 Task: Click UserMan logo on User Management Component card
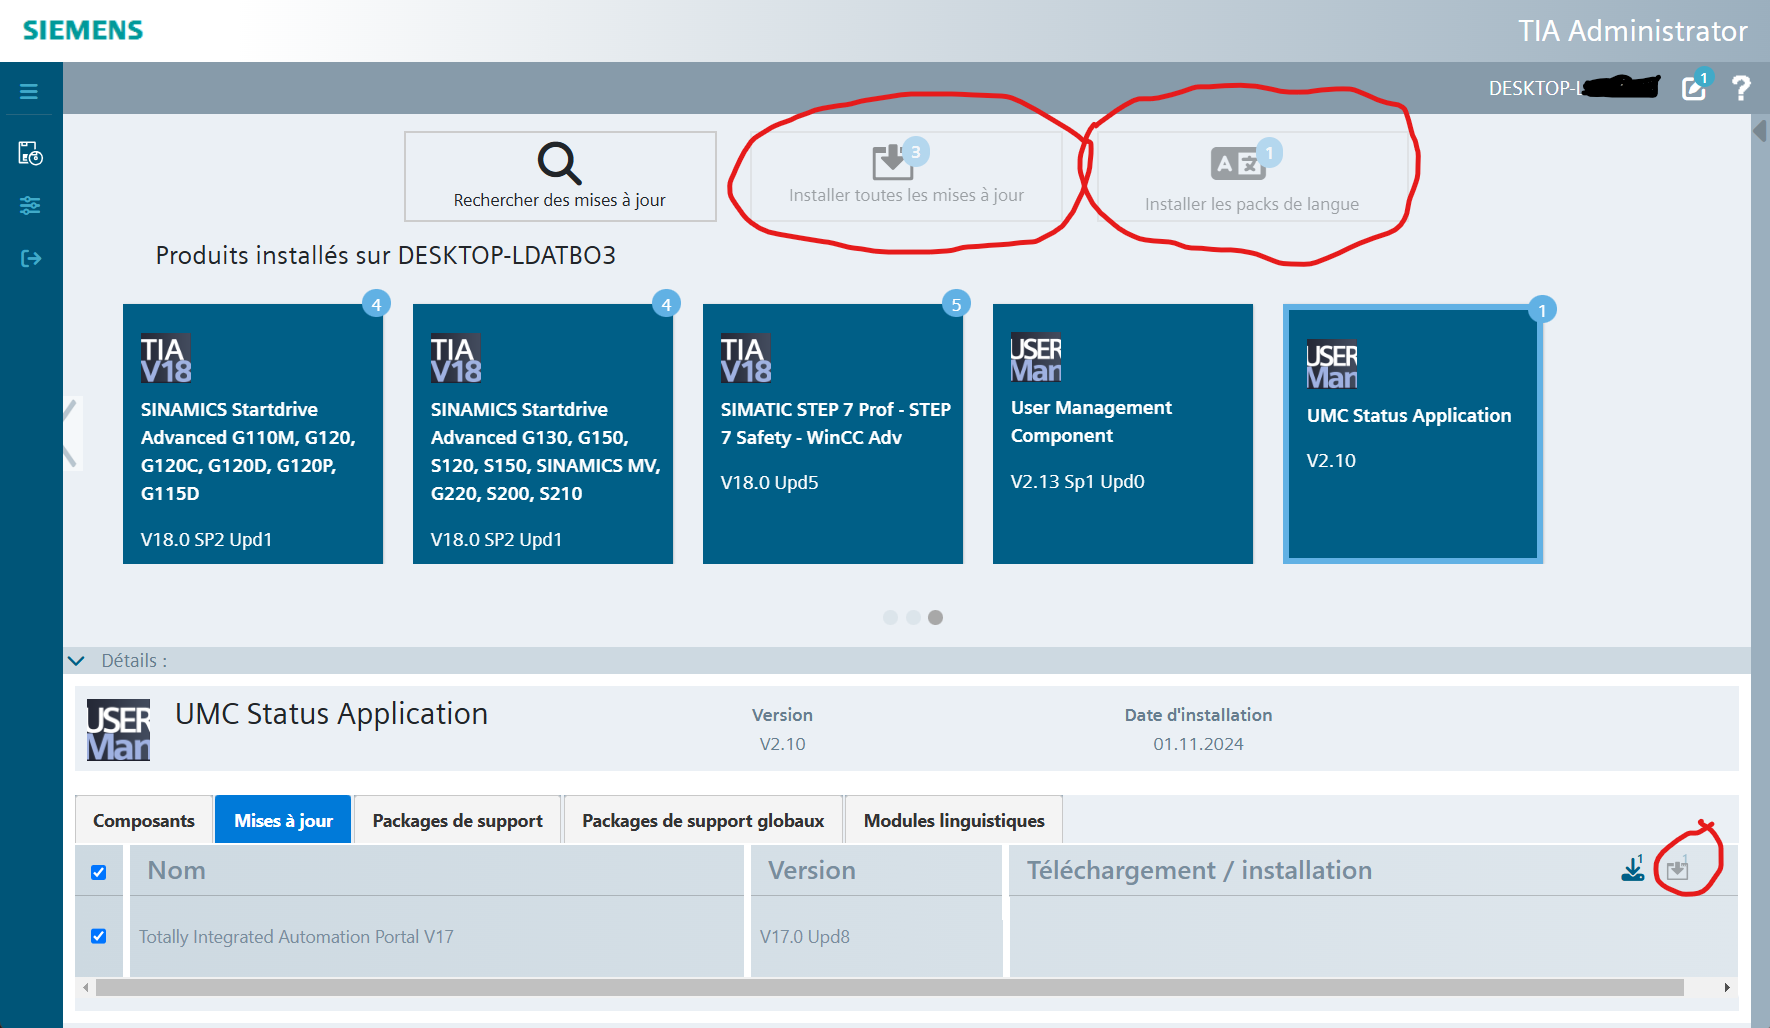(x=1036, y=357)
